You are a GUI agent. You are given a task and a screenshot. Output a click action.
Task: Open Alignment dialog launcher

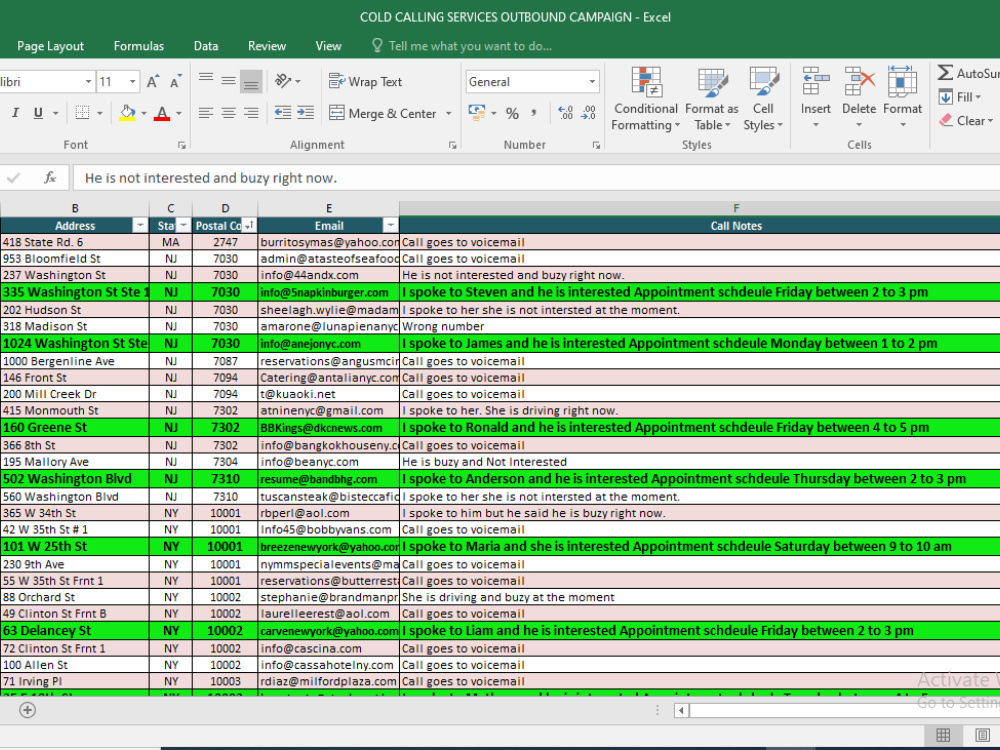[452, 145]
